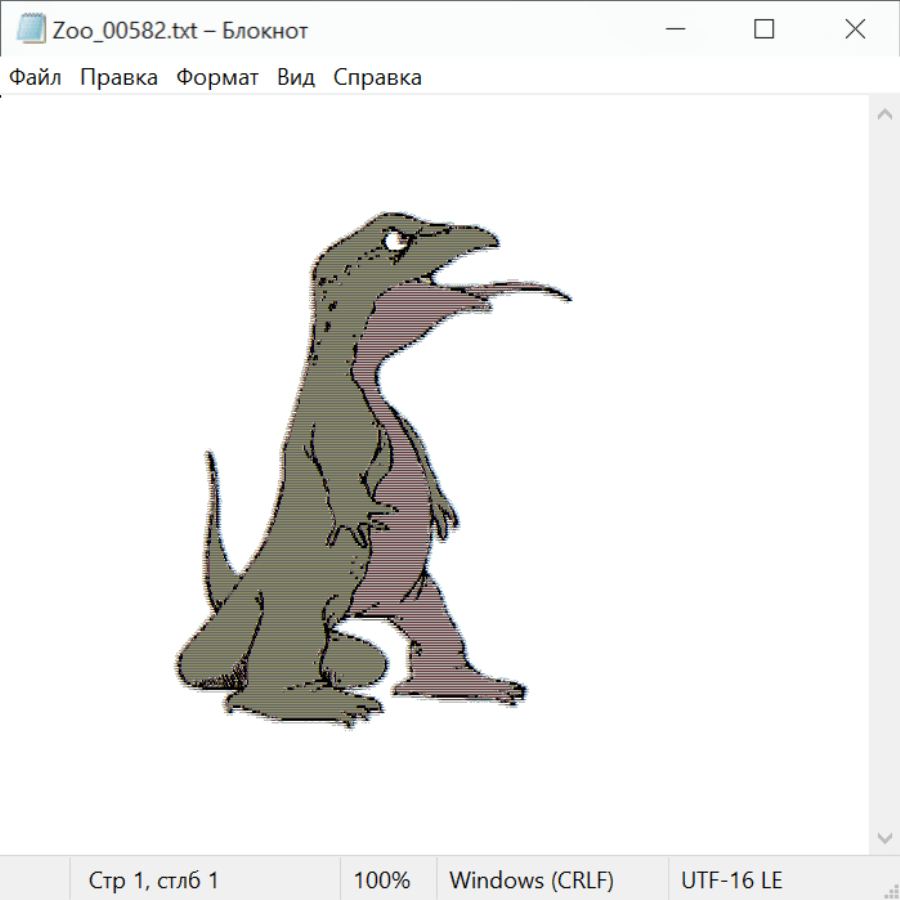The width and height of the screenshot is (900, 900).
Task: Click the UTF-16 LE encoding indicator
Action: point(731,880)
